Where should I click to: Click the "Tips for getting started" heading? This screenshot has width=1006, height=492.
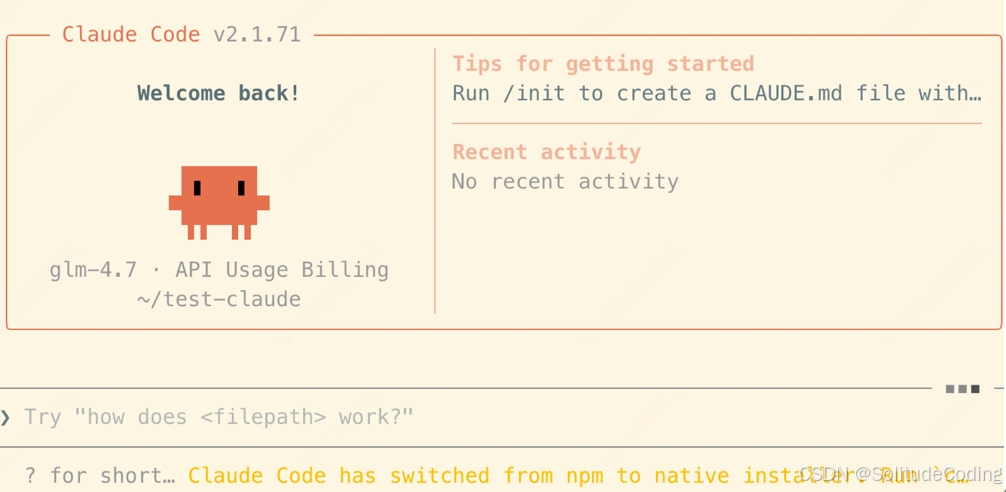603,64
